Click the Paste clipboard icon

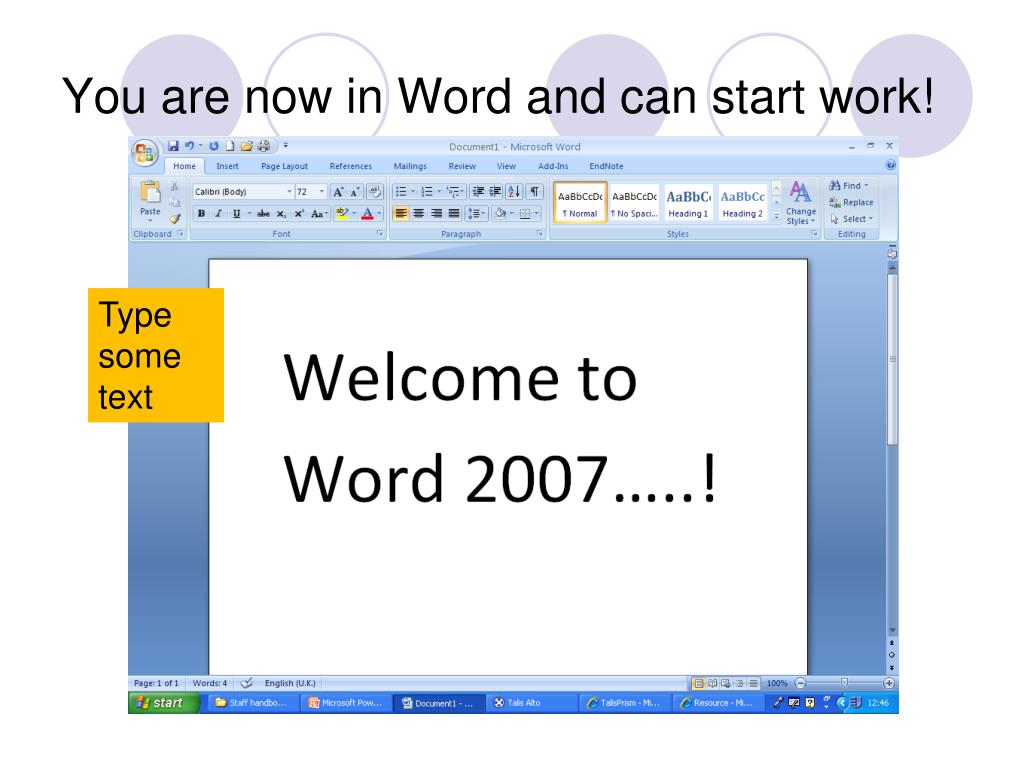(150, 193)
